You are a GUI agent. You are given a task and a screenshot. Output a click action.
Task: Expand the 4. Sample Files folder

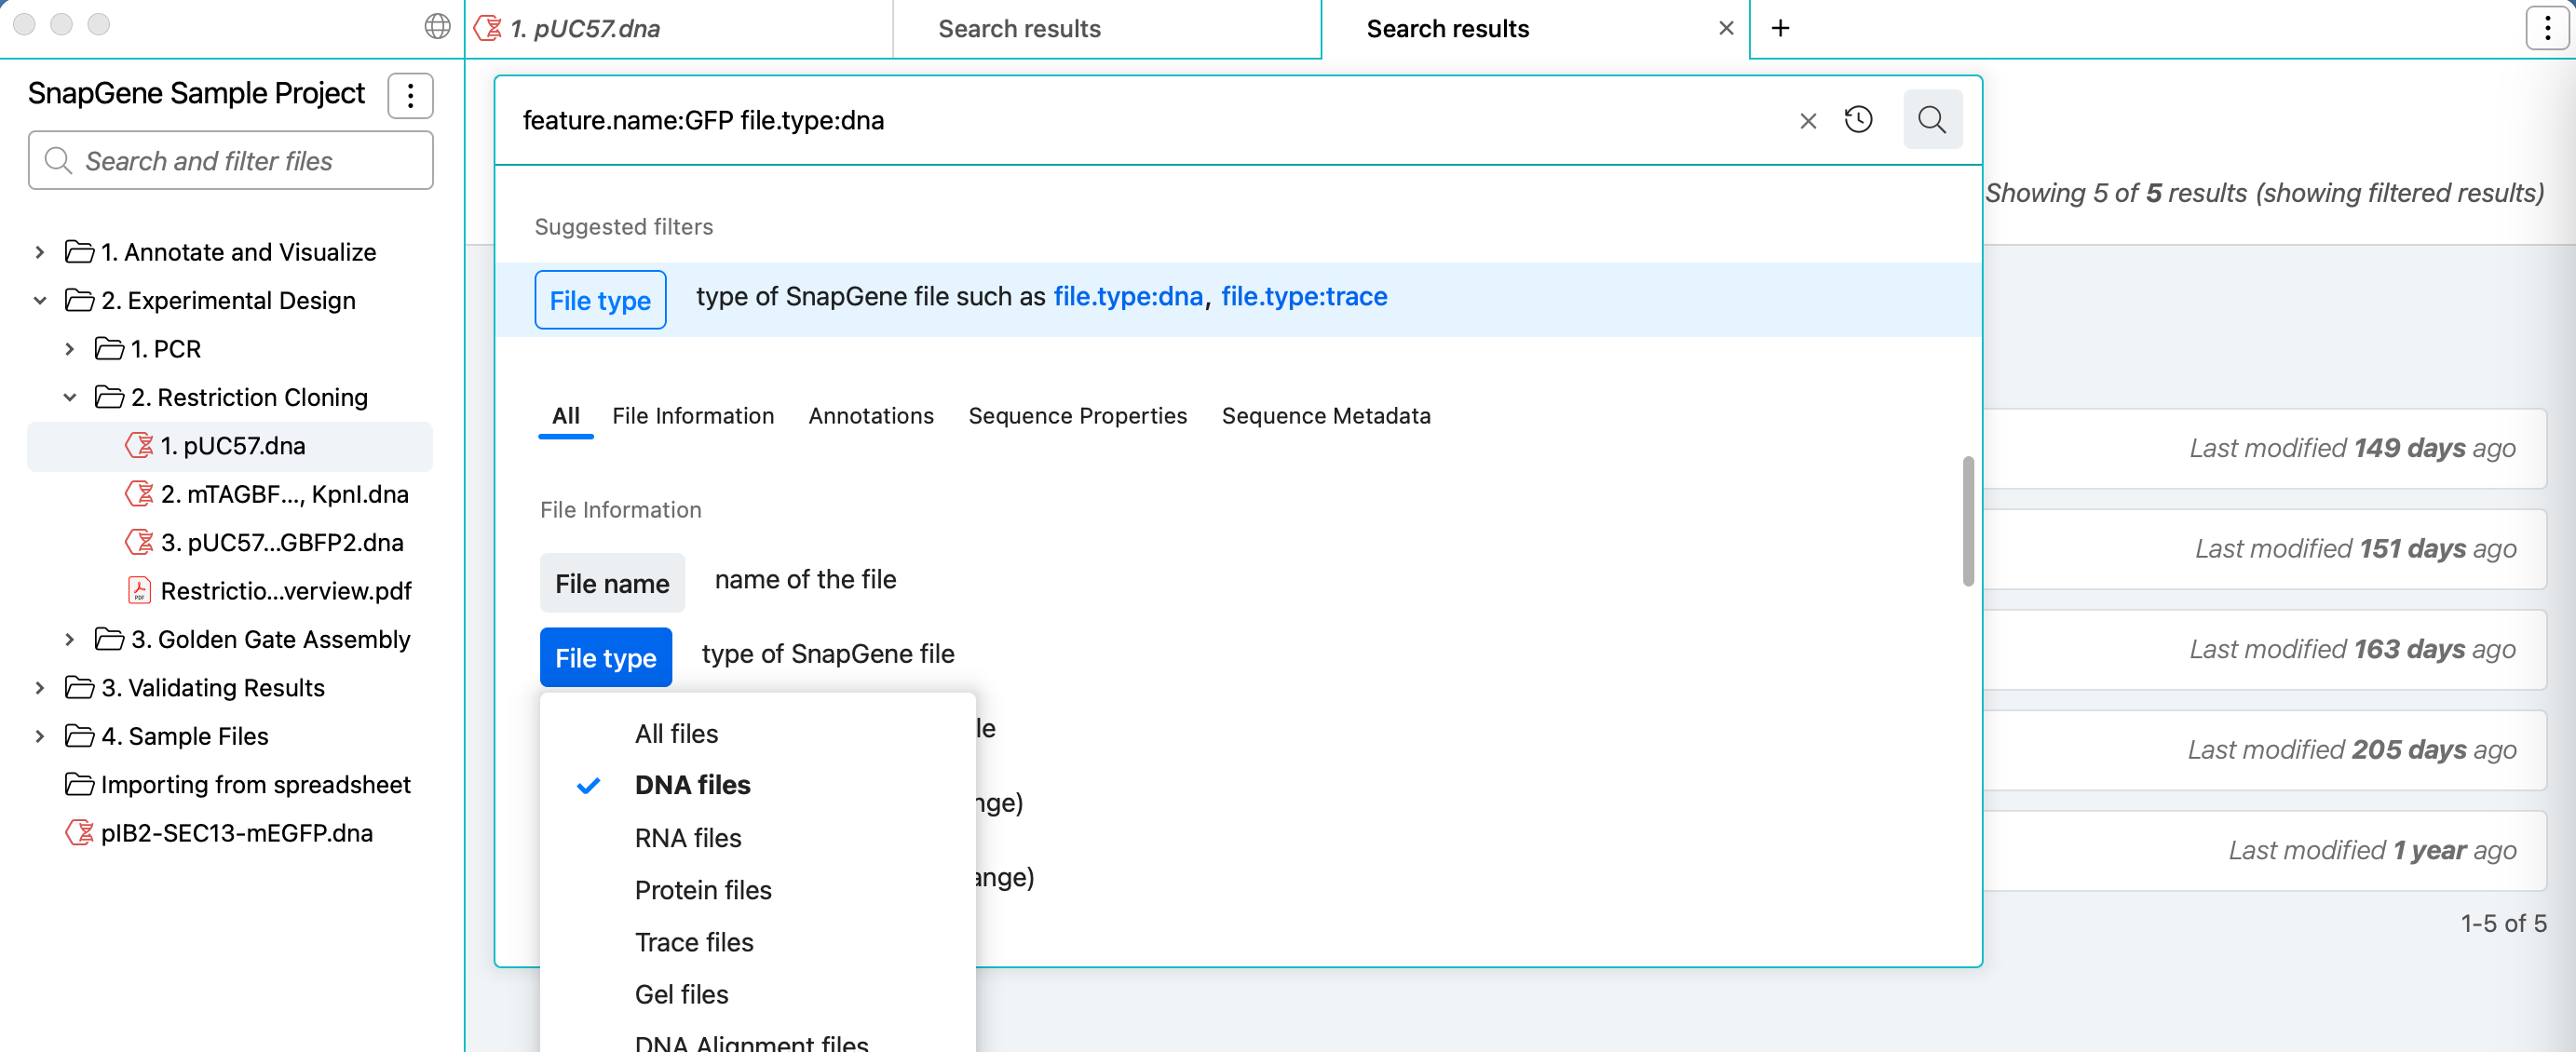coord(39,736)
